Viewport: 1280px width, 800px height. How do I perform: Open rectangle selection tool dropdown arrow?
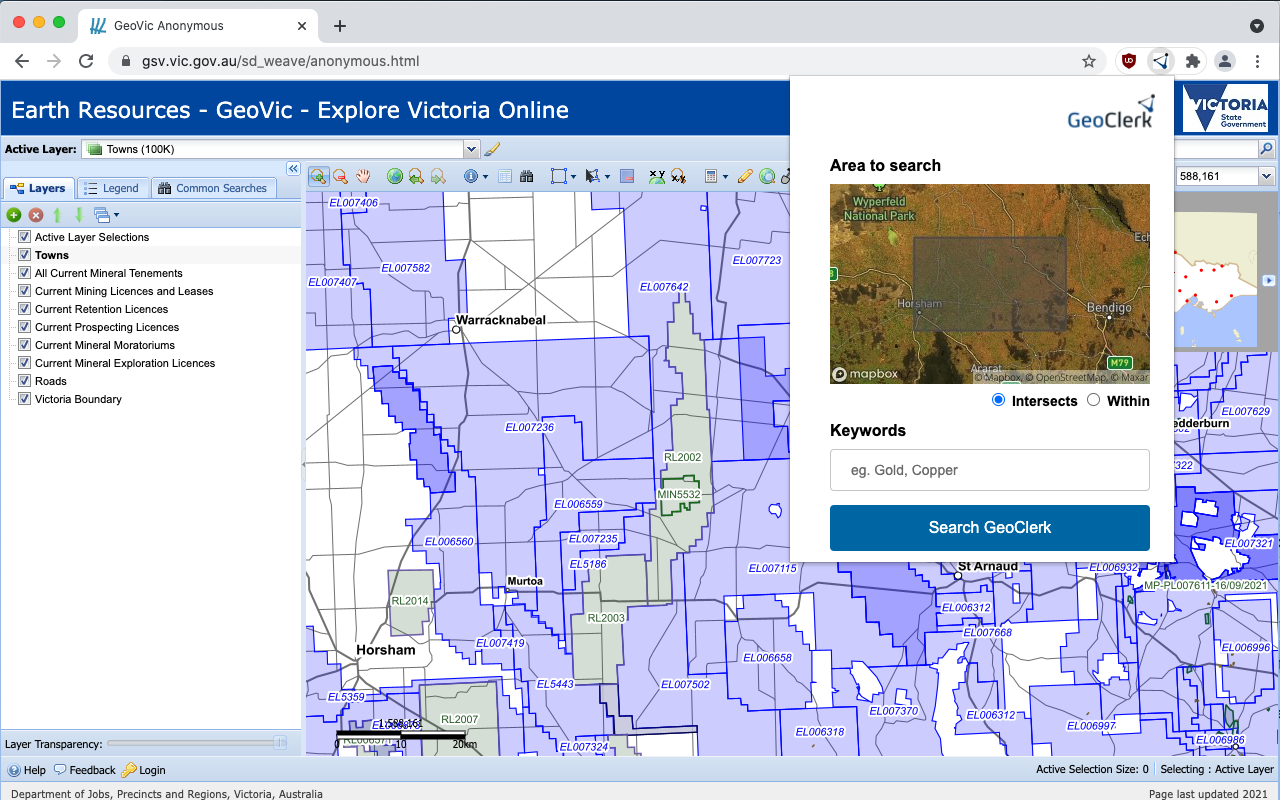pos(573,177)
